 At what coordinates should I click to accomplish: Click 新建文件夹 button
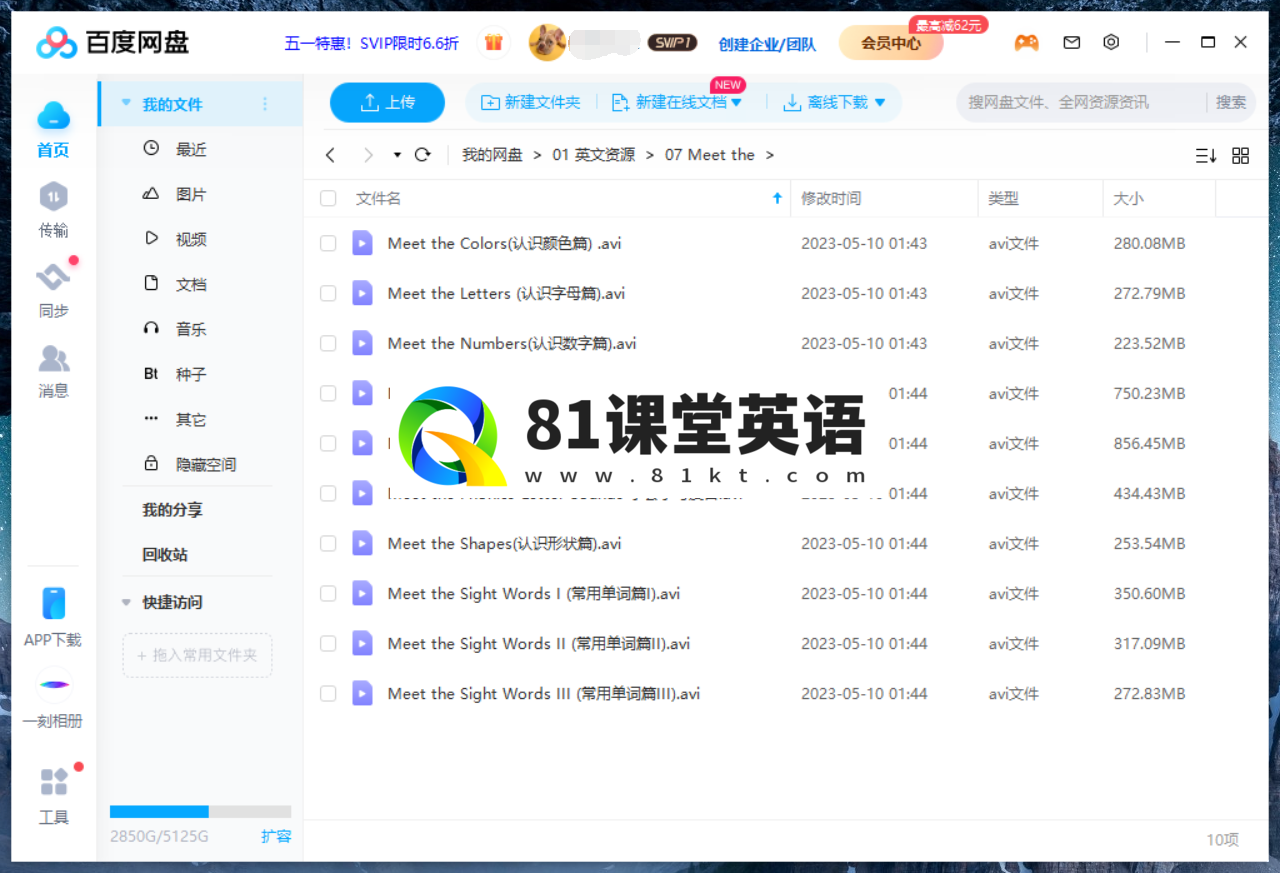(x=531, y=102)
